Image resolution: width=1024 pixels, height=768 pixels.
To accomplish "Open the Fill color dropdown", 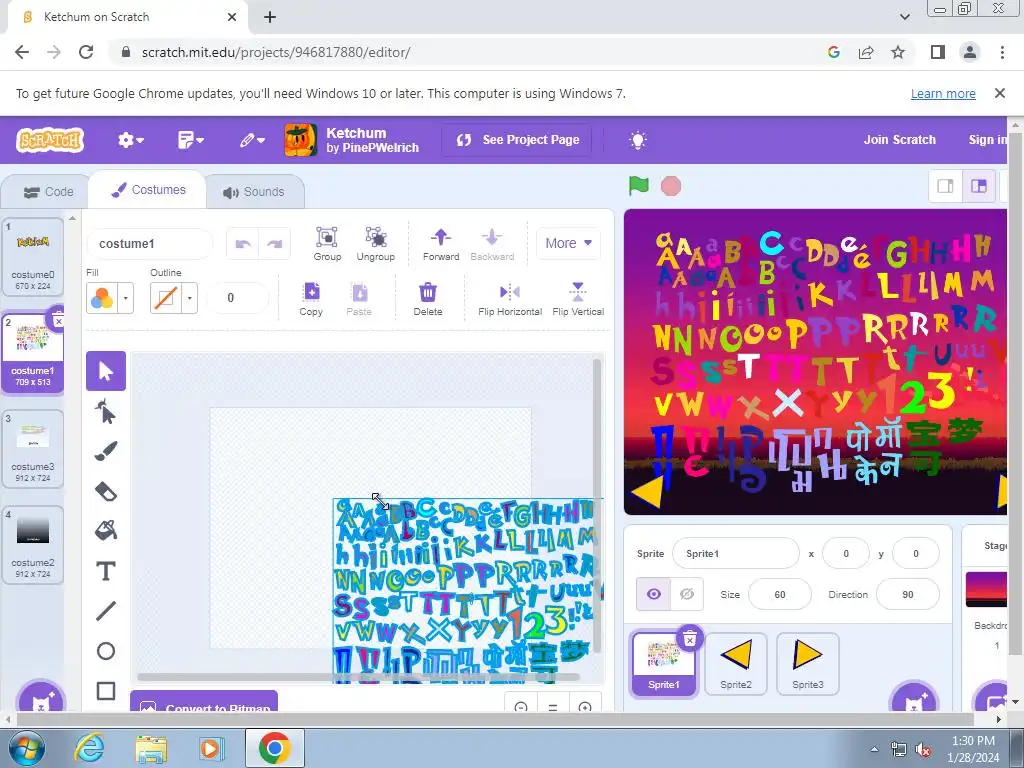I will click(x=125, y=298).
